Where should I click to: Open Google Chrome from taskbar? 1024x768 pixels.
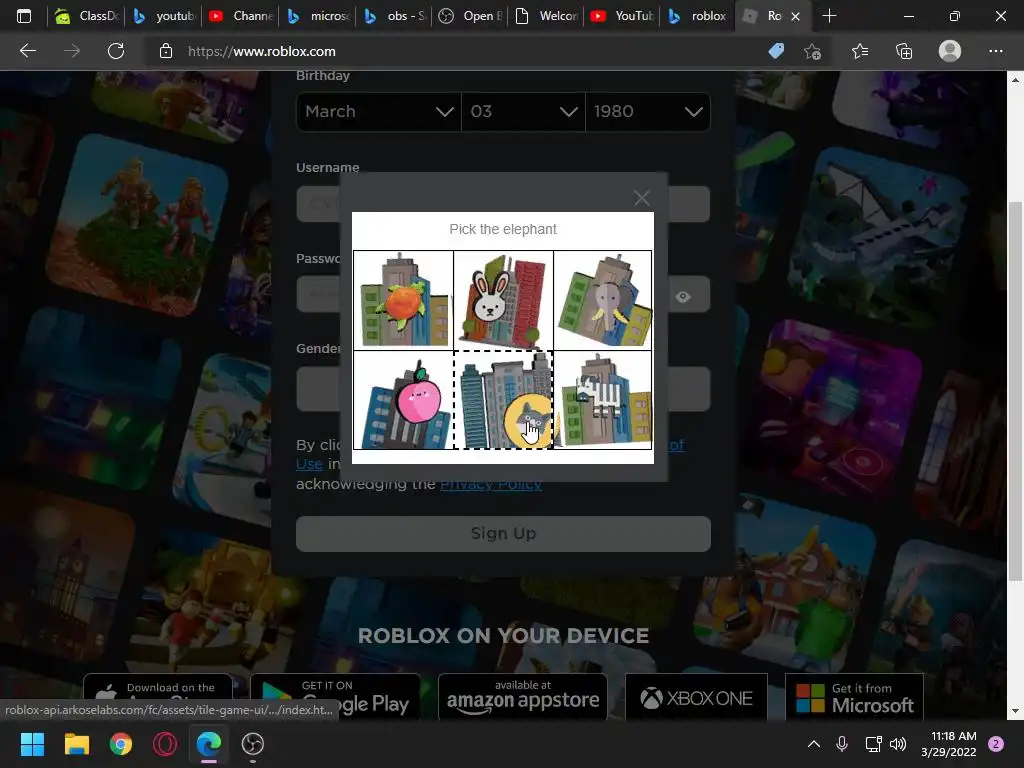[x=121, y=744]
